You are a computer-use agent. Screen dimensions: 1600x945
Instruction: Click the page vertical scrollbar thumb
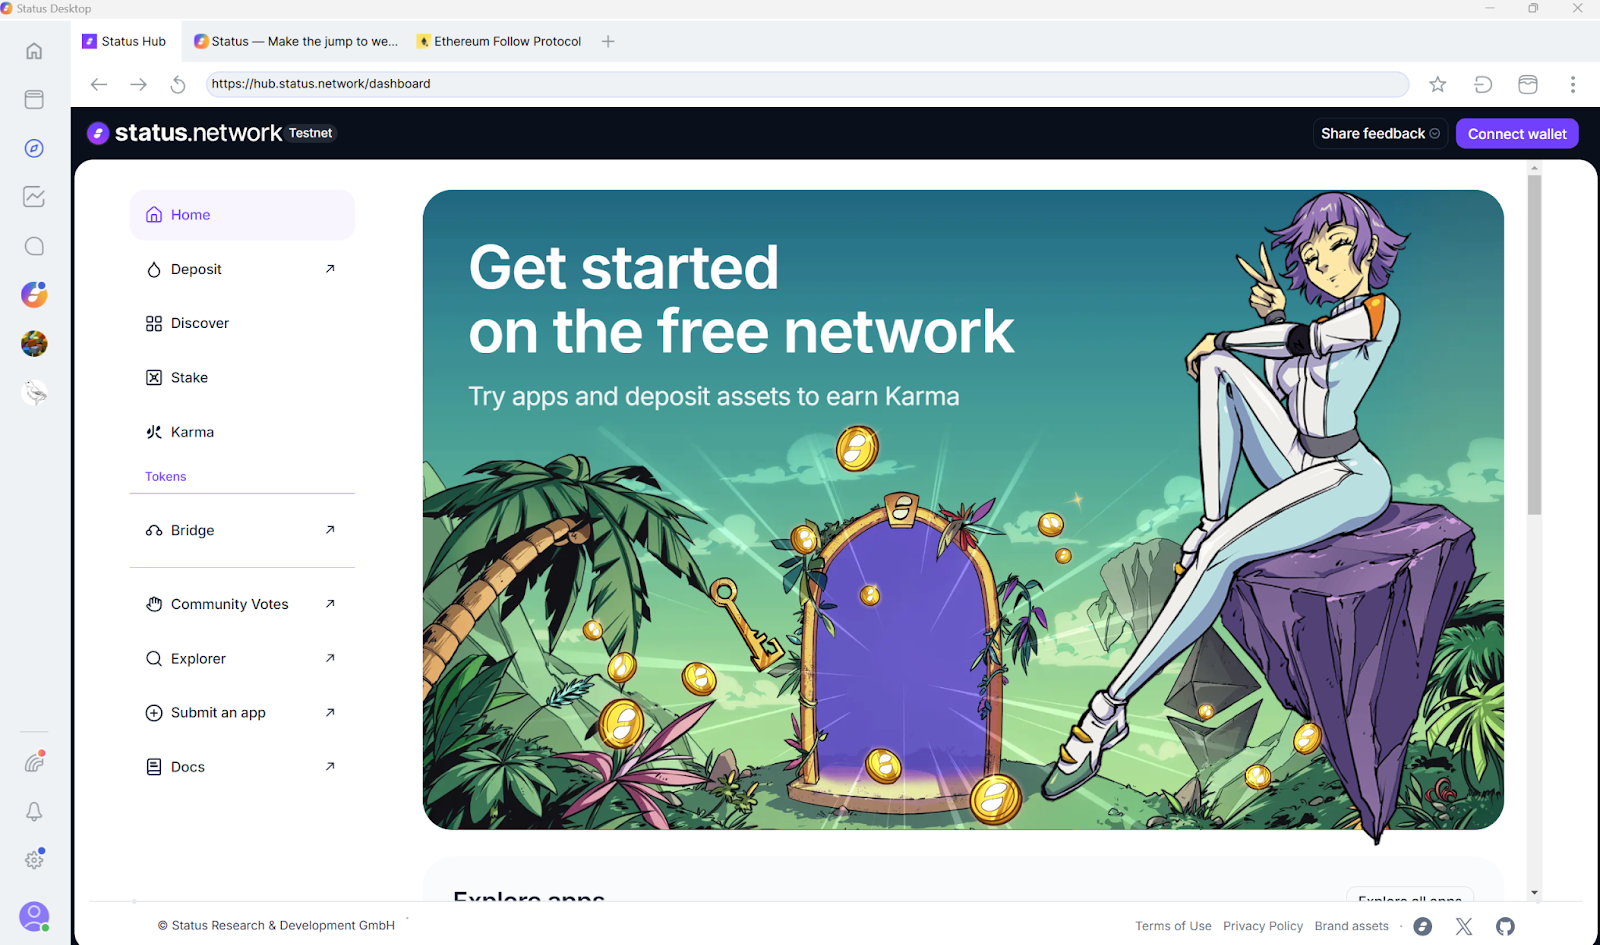[x=1534, y=345]
